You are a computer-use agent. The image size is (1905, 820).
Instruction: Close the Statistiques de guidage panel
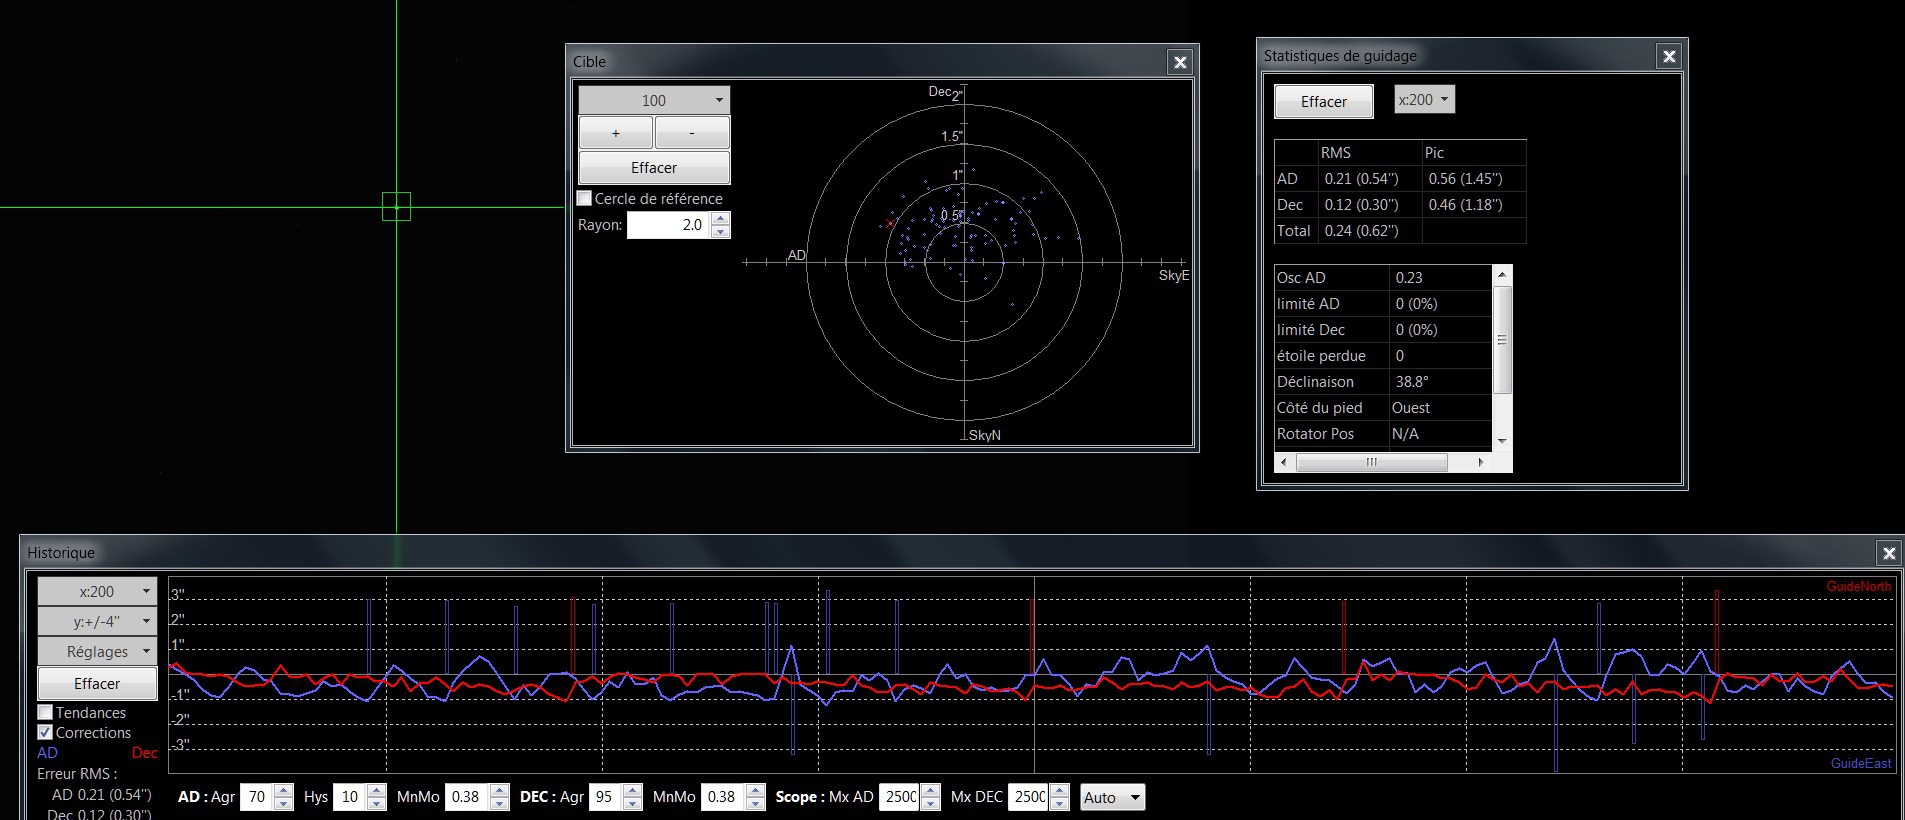pyautogui.click(x=1669, y=56)
